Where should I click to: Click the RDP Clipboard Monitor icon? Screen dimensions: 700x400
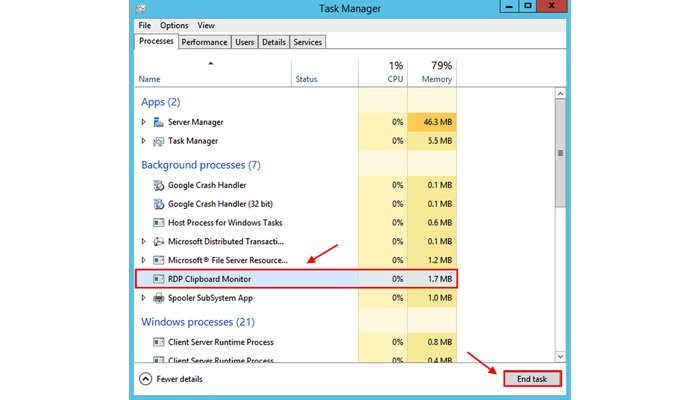(x=158, y=279)
